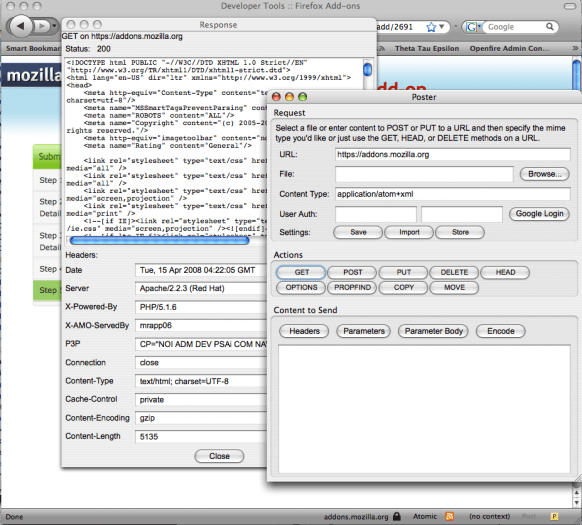Image resolution: width=582 pixels, height=525 pixels.
Task: Click the browser Back arrow button
Action: tap(21, 26)
